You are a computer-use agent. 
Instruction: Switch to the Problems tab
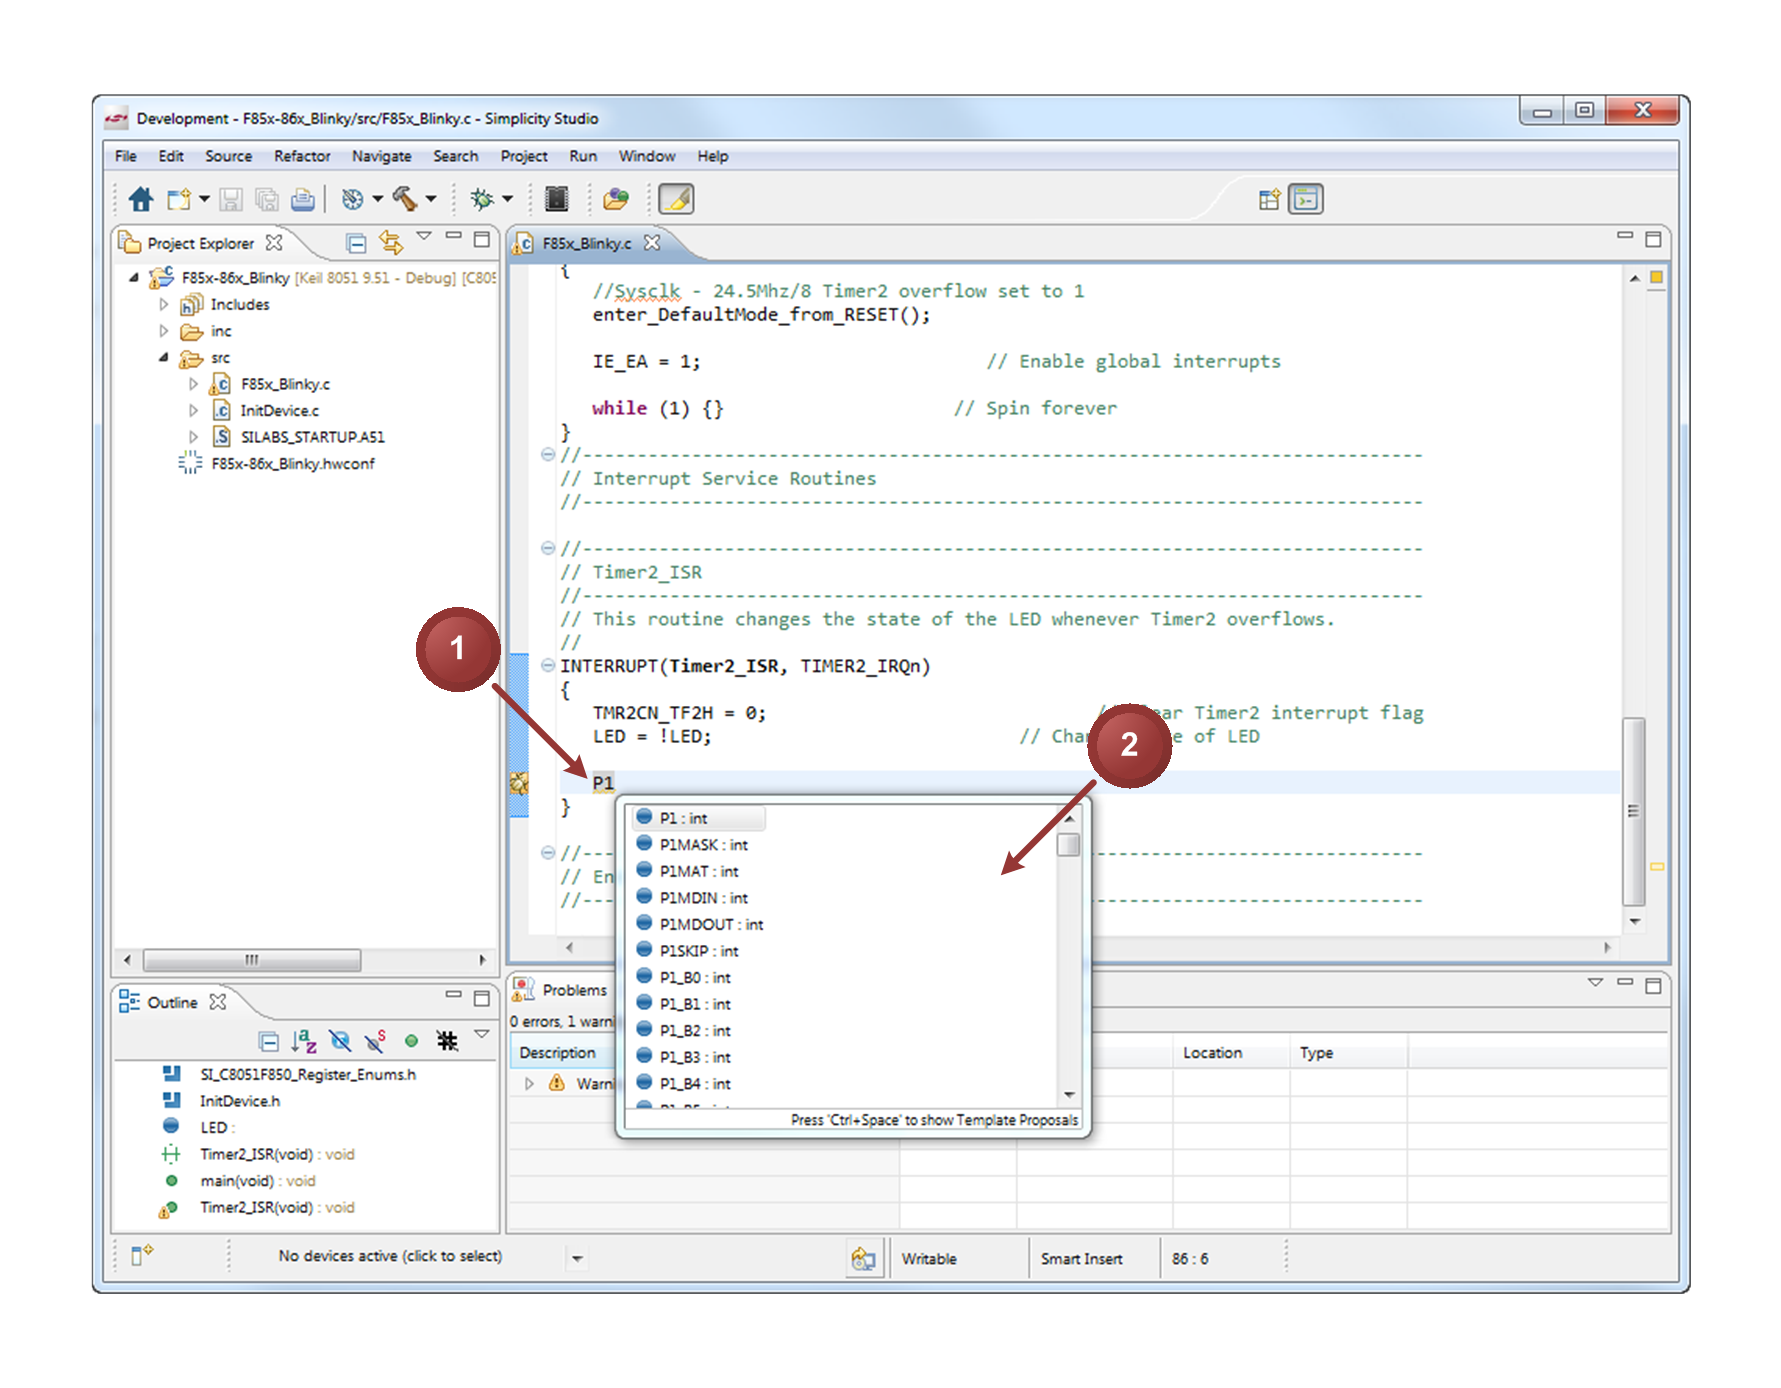click(x=575, y=989)
